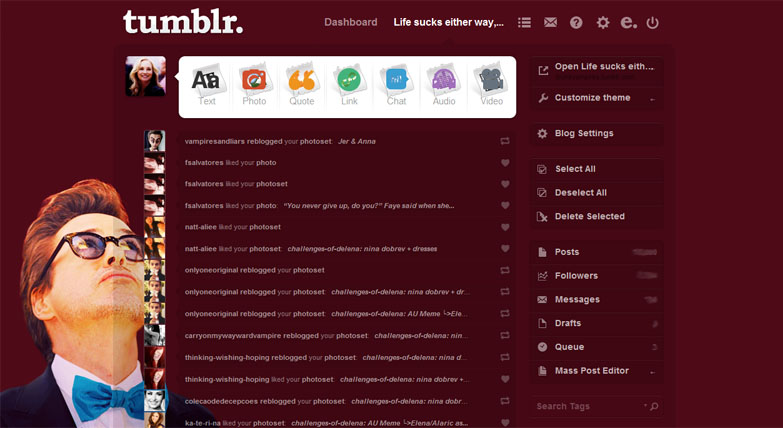Click ka-te-ri-na username link
The image size is (783, 428).
202,423
